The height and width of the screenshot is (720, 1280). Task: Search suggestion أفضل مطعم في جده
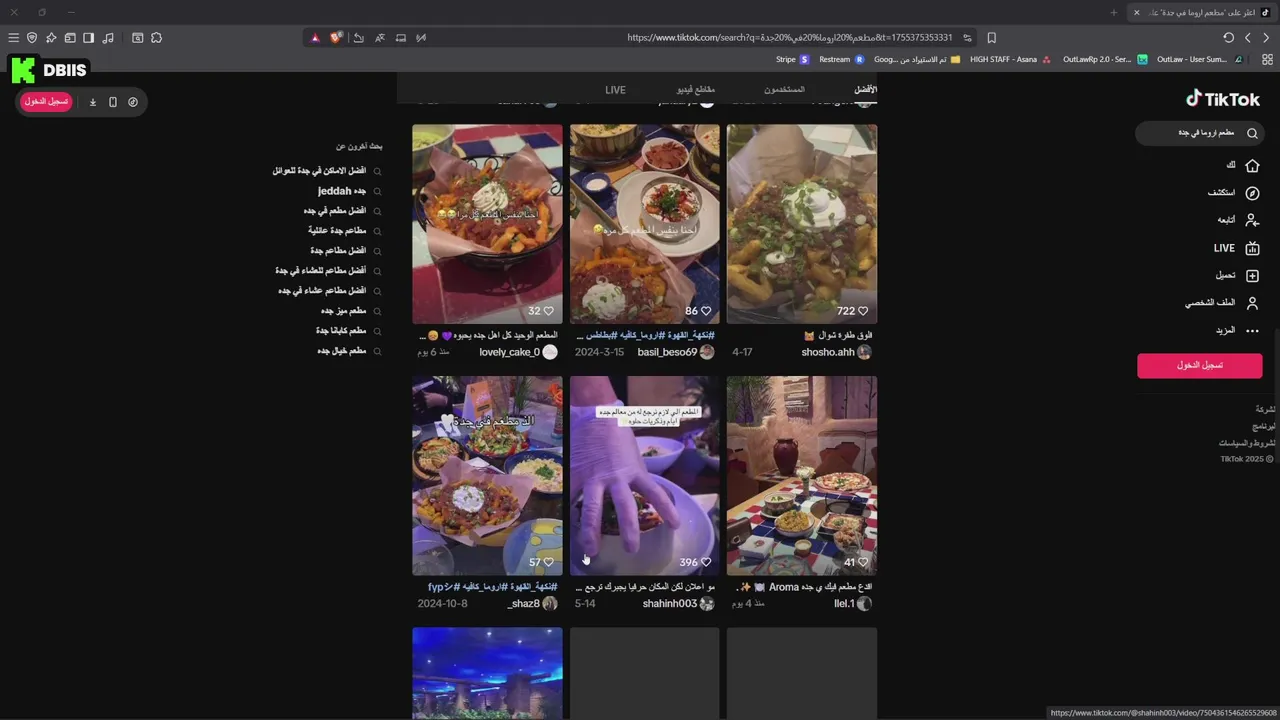point(335,211)
